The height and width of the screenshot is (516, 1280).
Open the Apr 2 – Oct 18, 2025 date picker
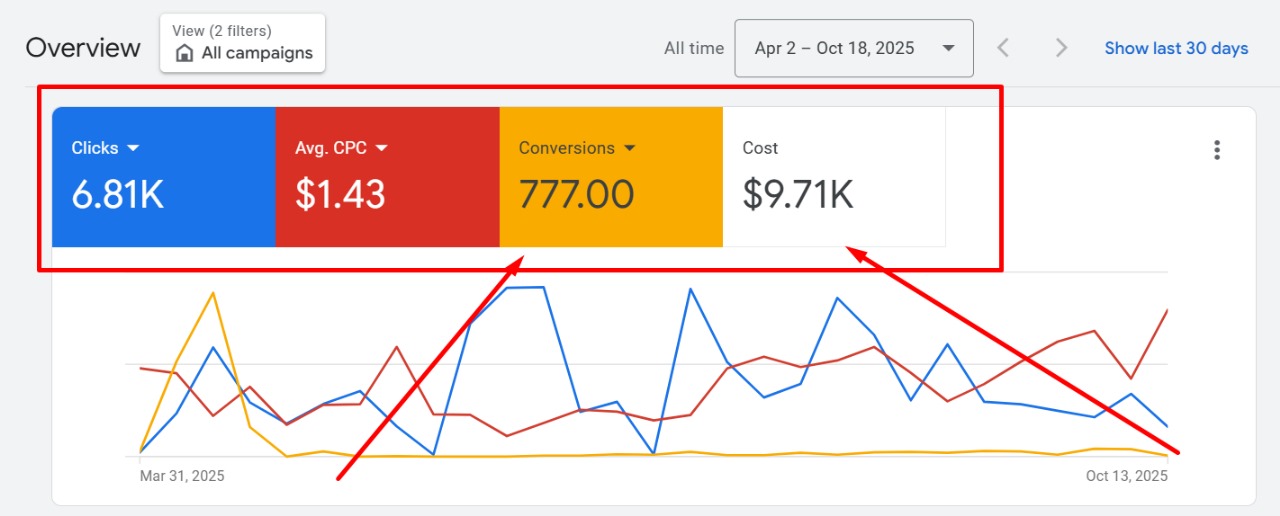[x=853, y=48]
